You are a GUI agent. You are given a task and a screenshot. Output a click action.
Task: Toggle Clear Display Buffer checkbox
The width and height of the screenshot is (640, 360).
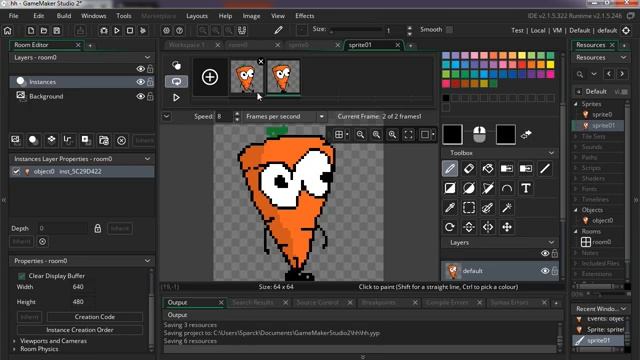pyautogui.click(x=22, y=276)
